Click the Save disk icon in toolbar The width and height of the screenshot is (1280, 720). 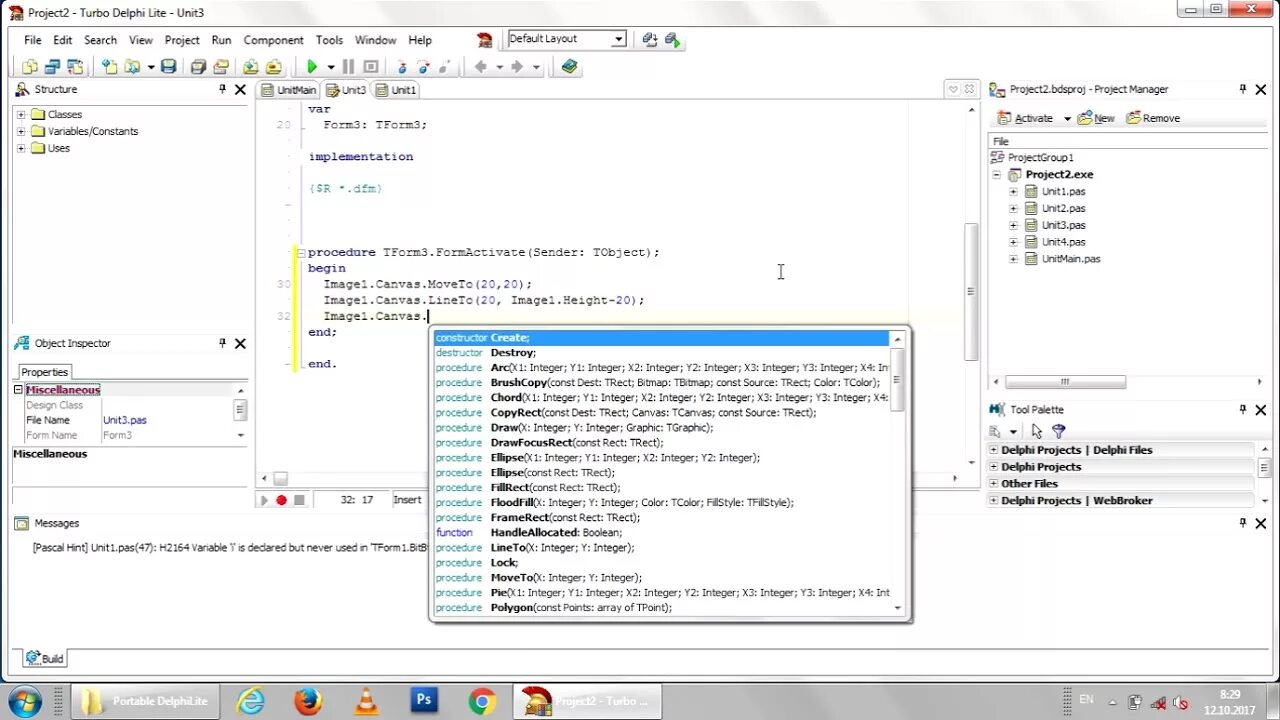coord(169,67)
